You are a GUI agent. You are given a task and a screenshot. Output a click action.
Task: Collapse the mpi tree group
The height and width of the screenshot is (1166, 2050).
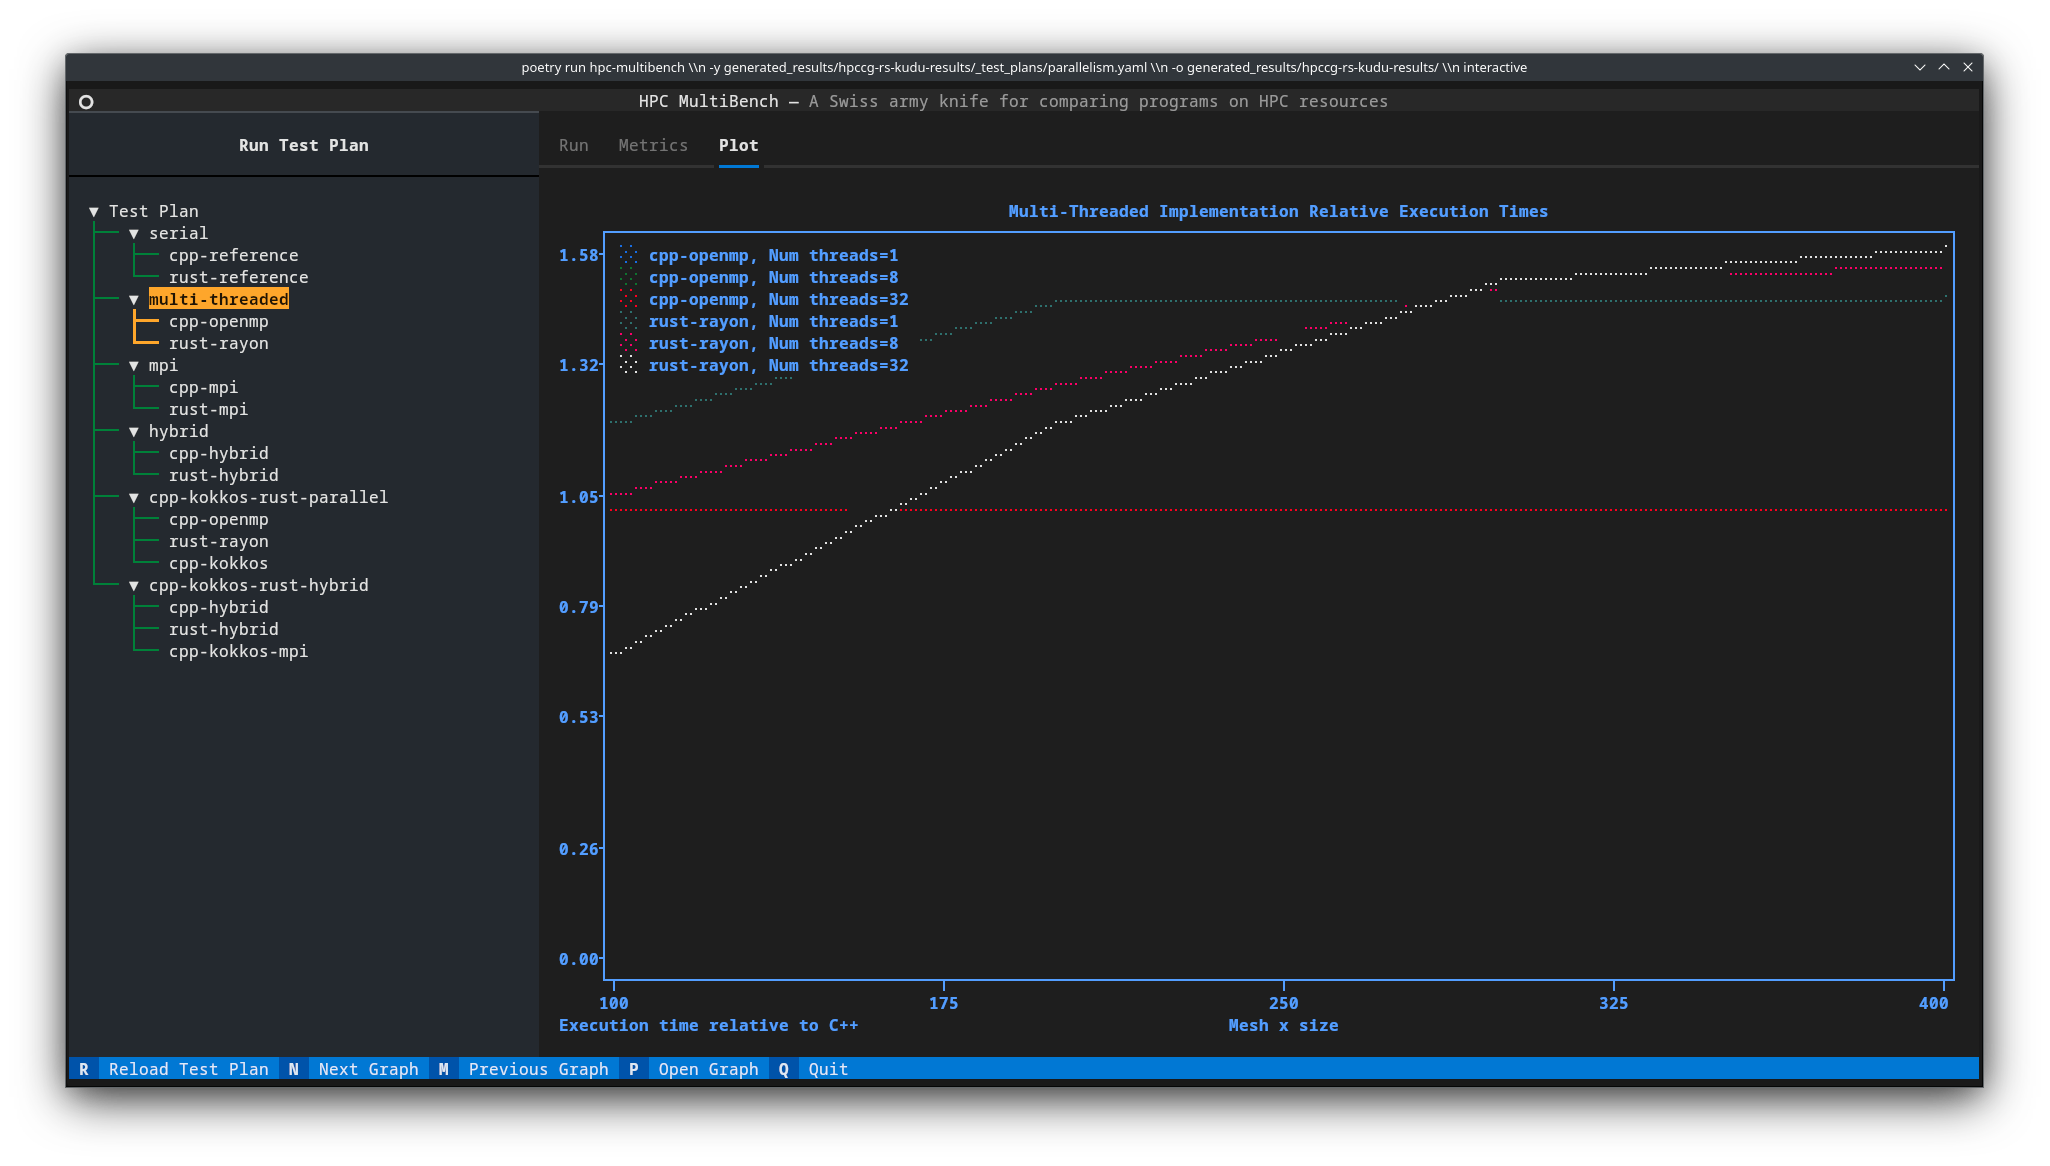pyautogui.click(x=134, y=365)
